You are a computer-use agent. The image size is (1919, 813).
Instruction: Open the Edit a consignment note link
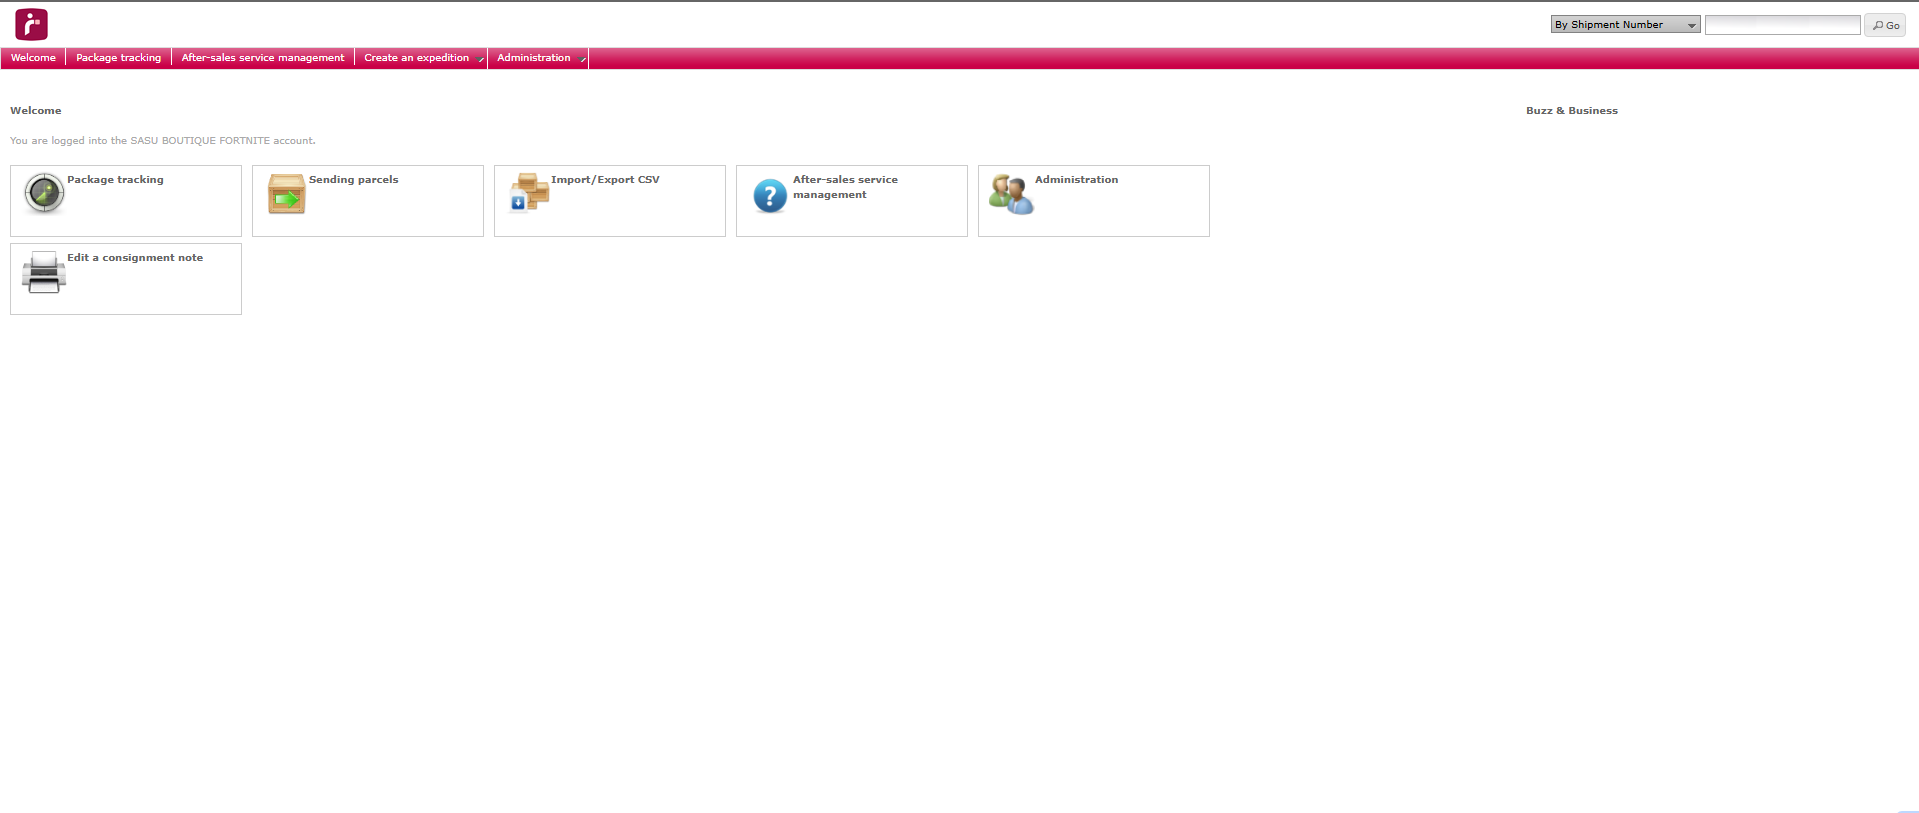tap(135, 258)
